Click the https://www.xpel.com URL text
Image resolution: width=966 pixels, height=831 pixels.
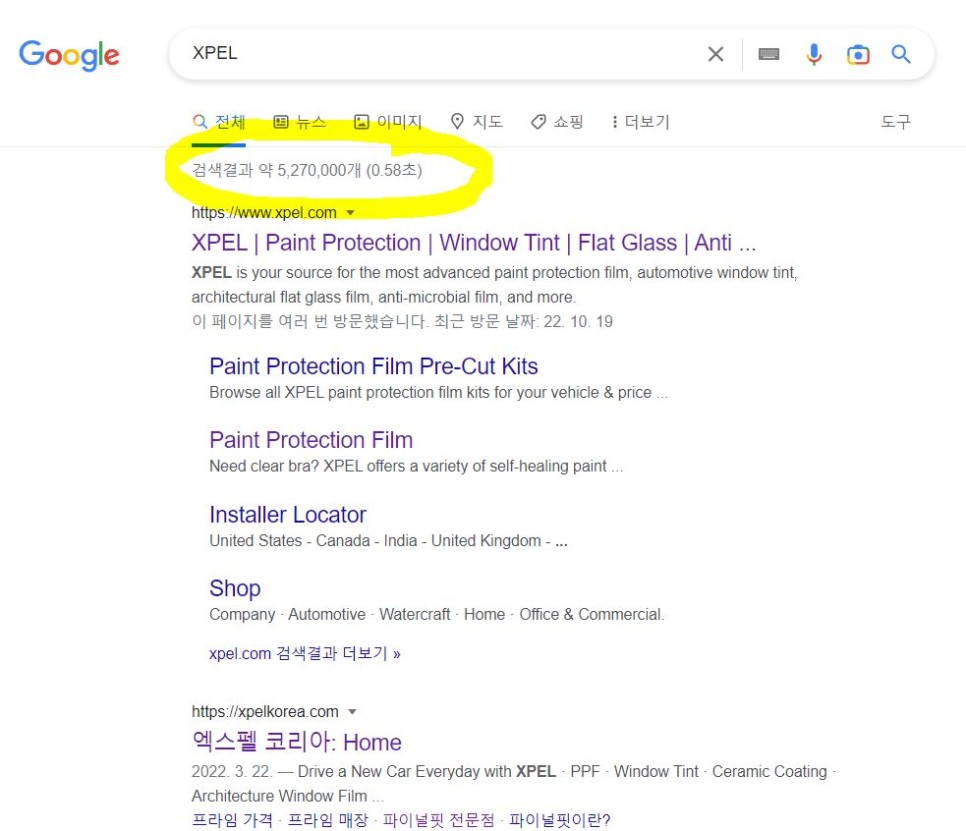264,213
